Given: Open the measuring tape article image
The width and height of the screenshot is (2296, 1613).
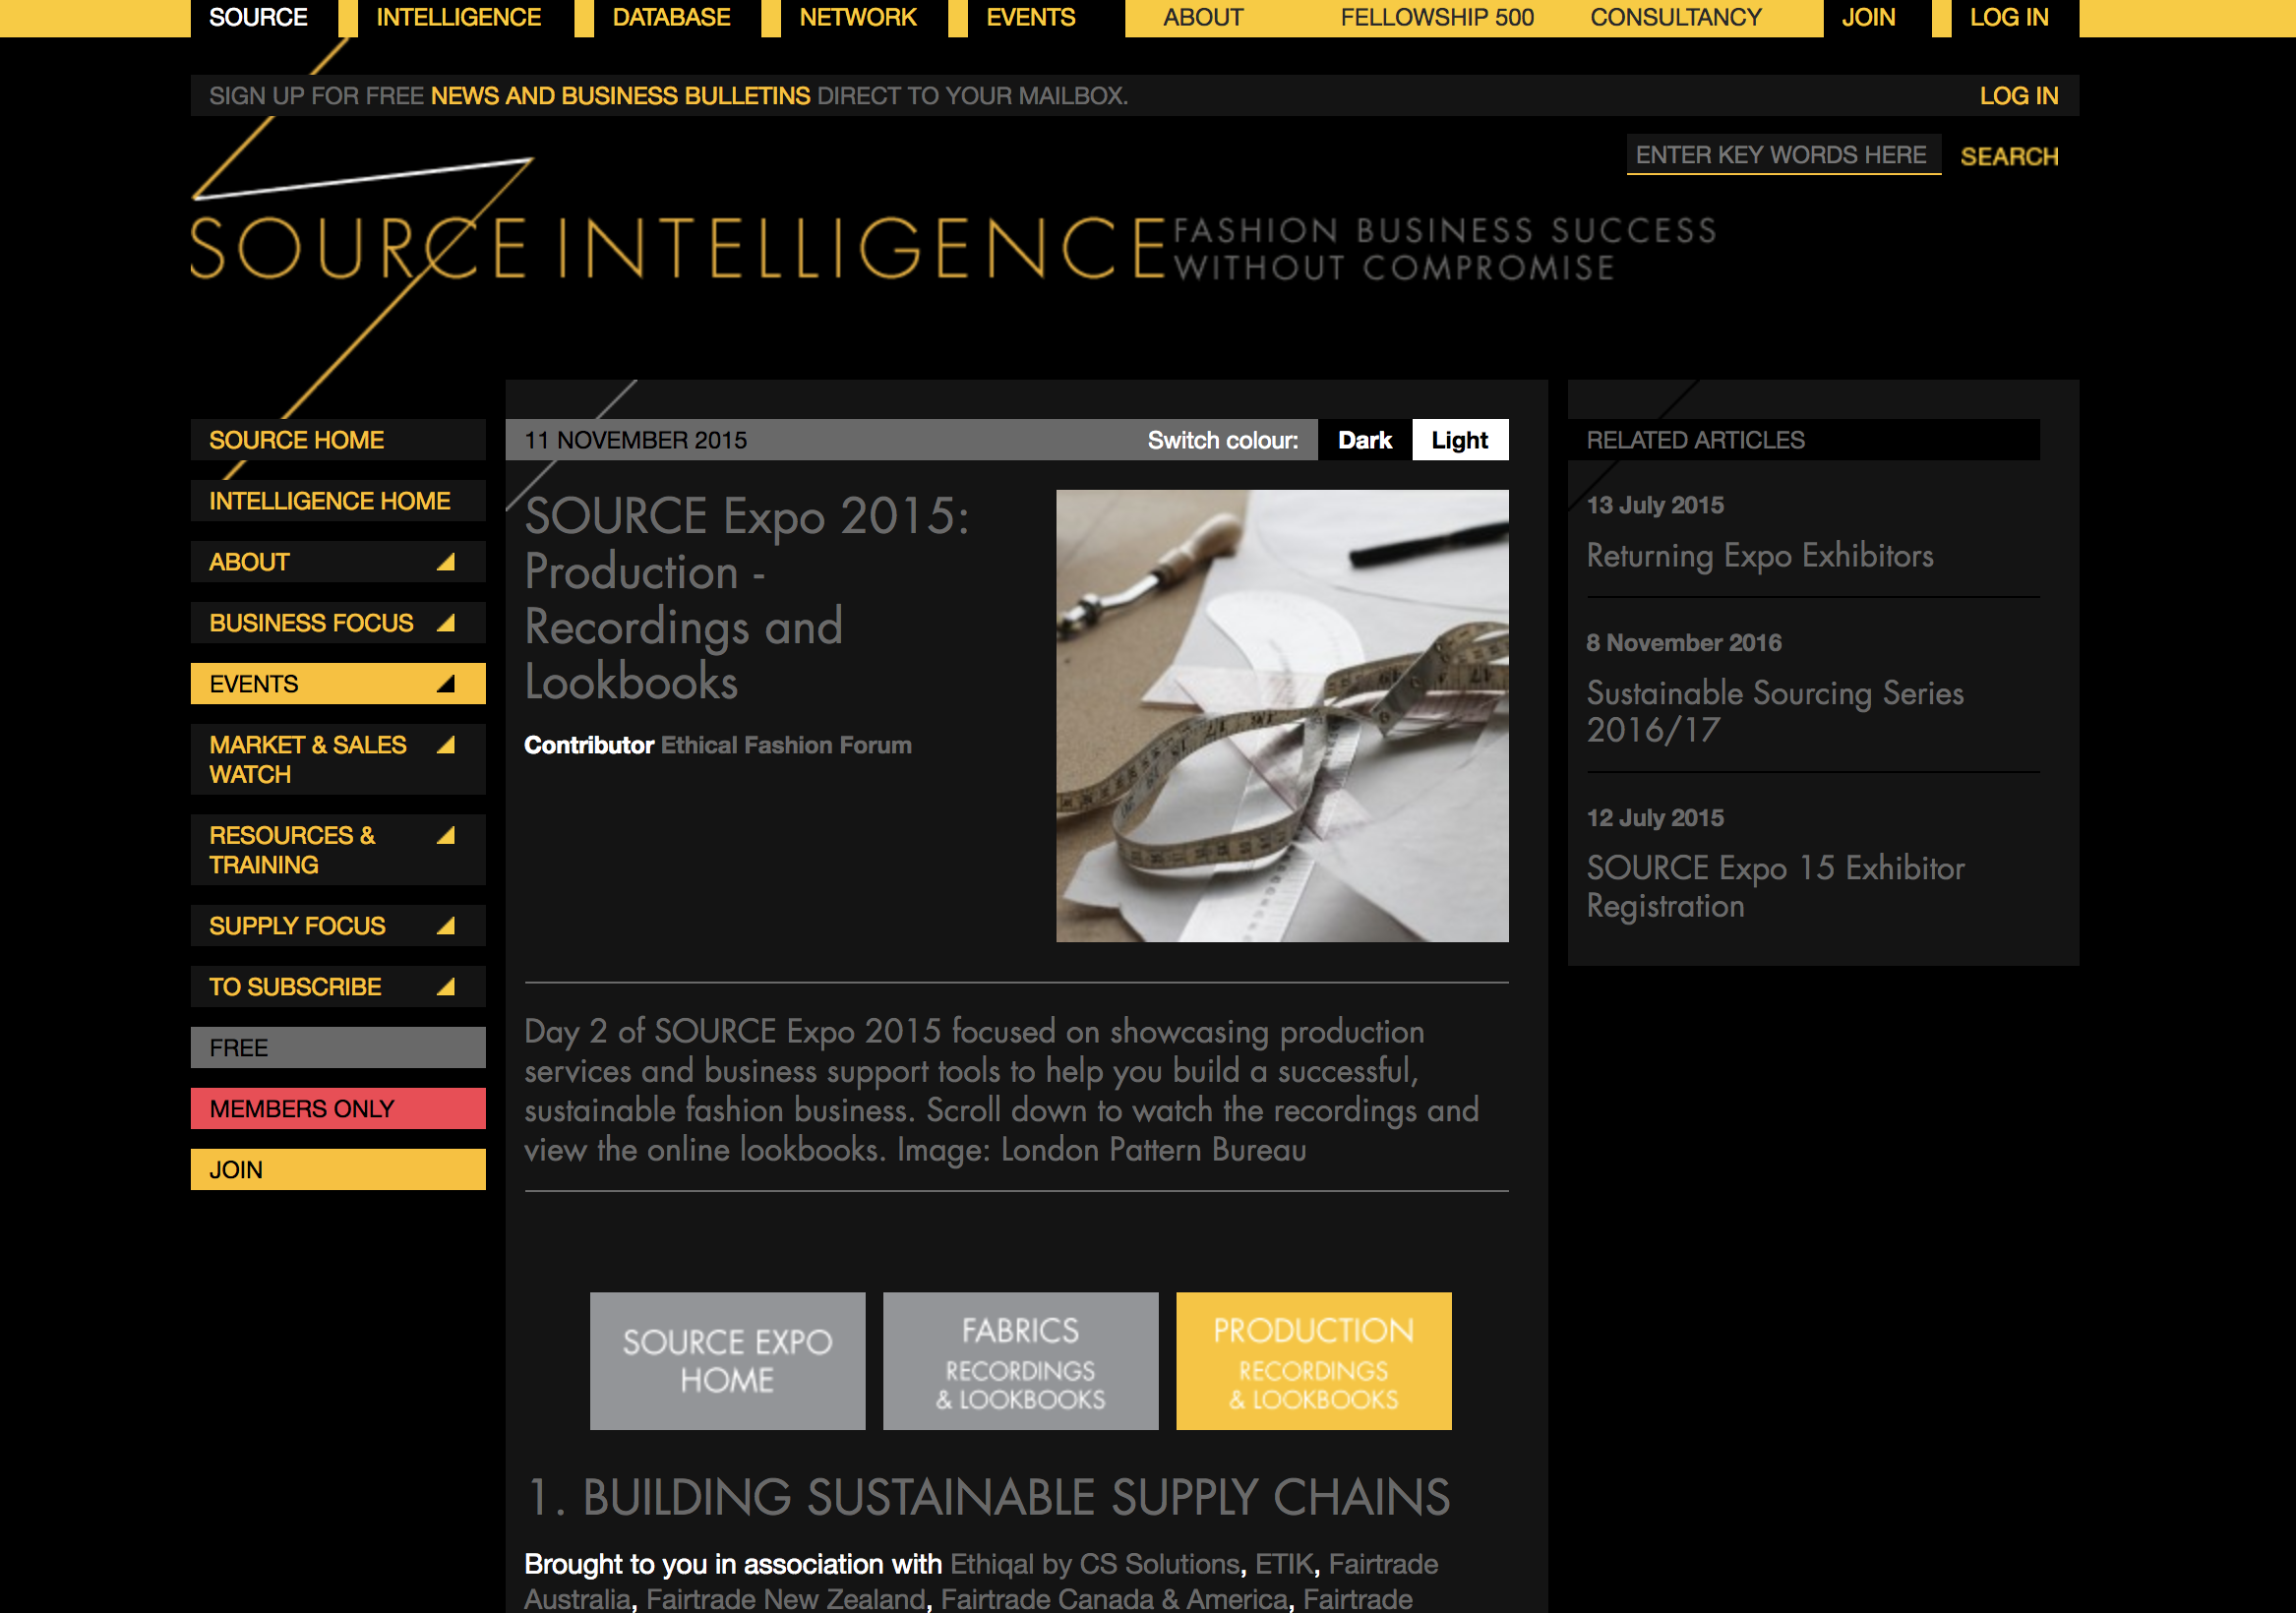Looking at the screenshot, I should (1282, 716).
